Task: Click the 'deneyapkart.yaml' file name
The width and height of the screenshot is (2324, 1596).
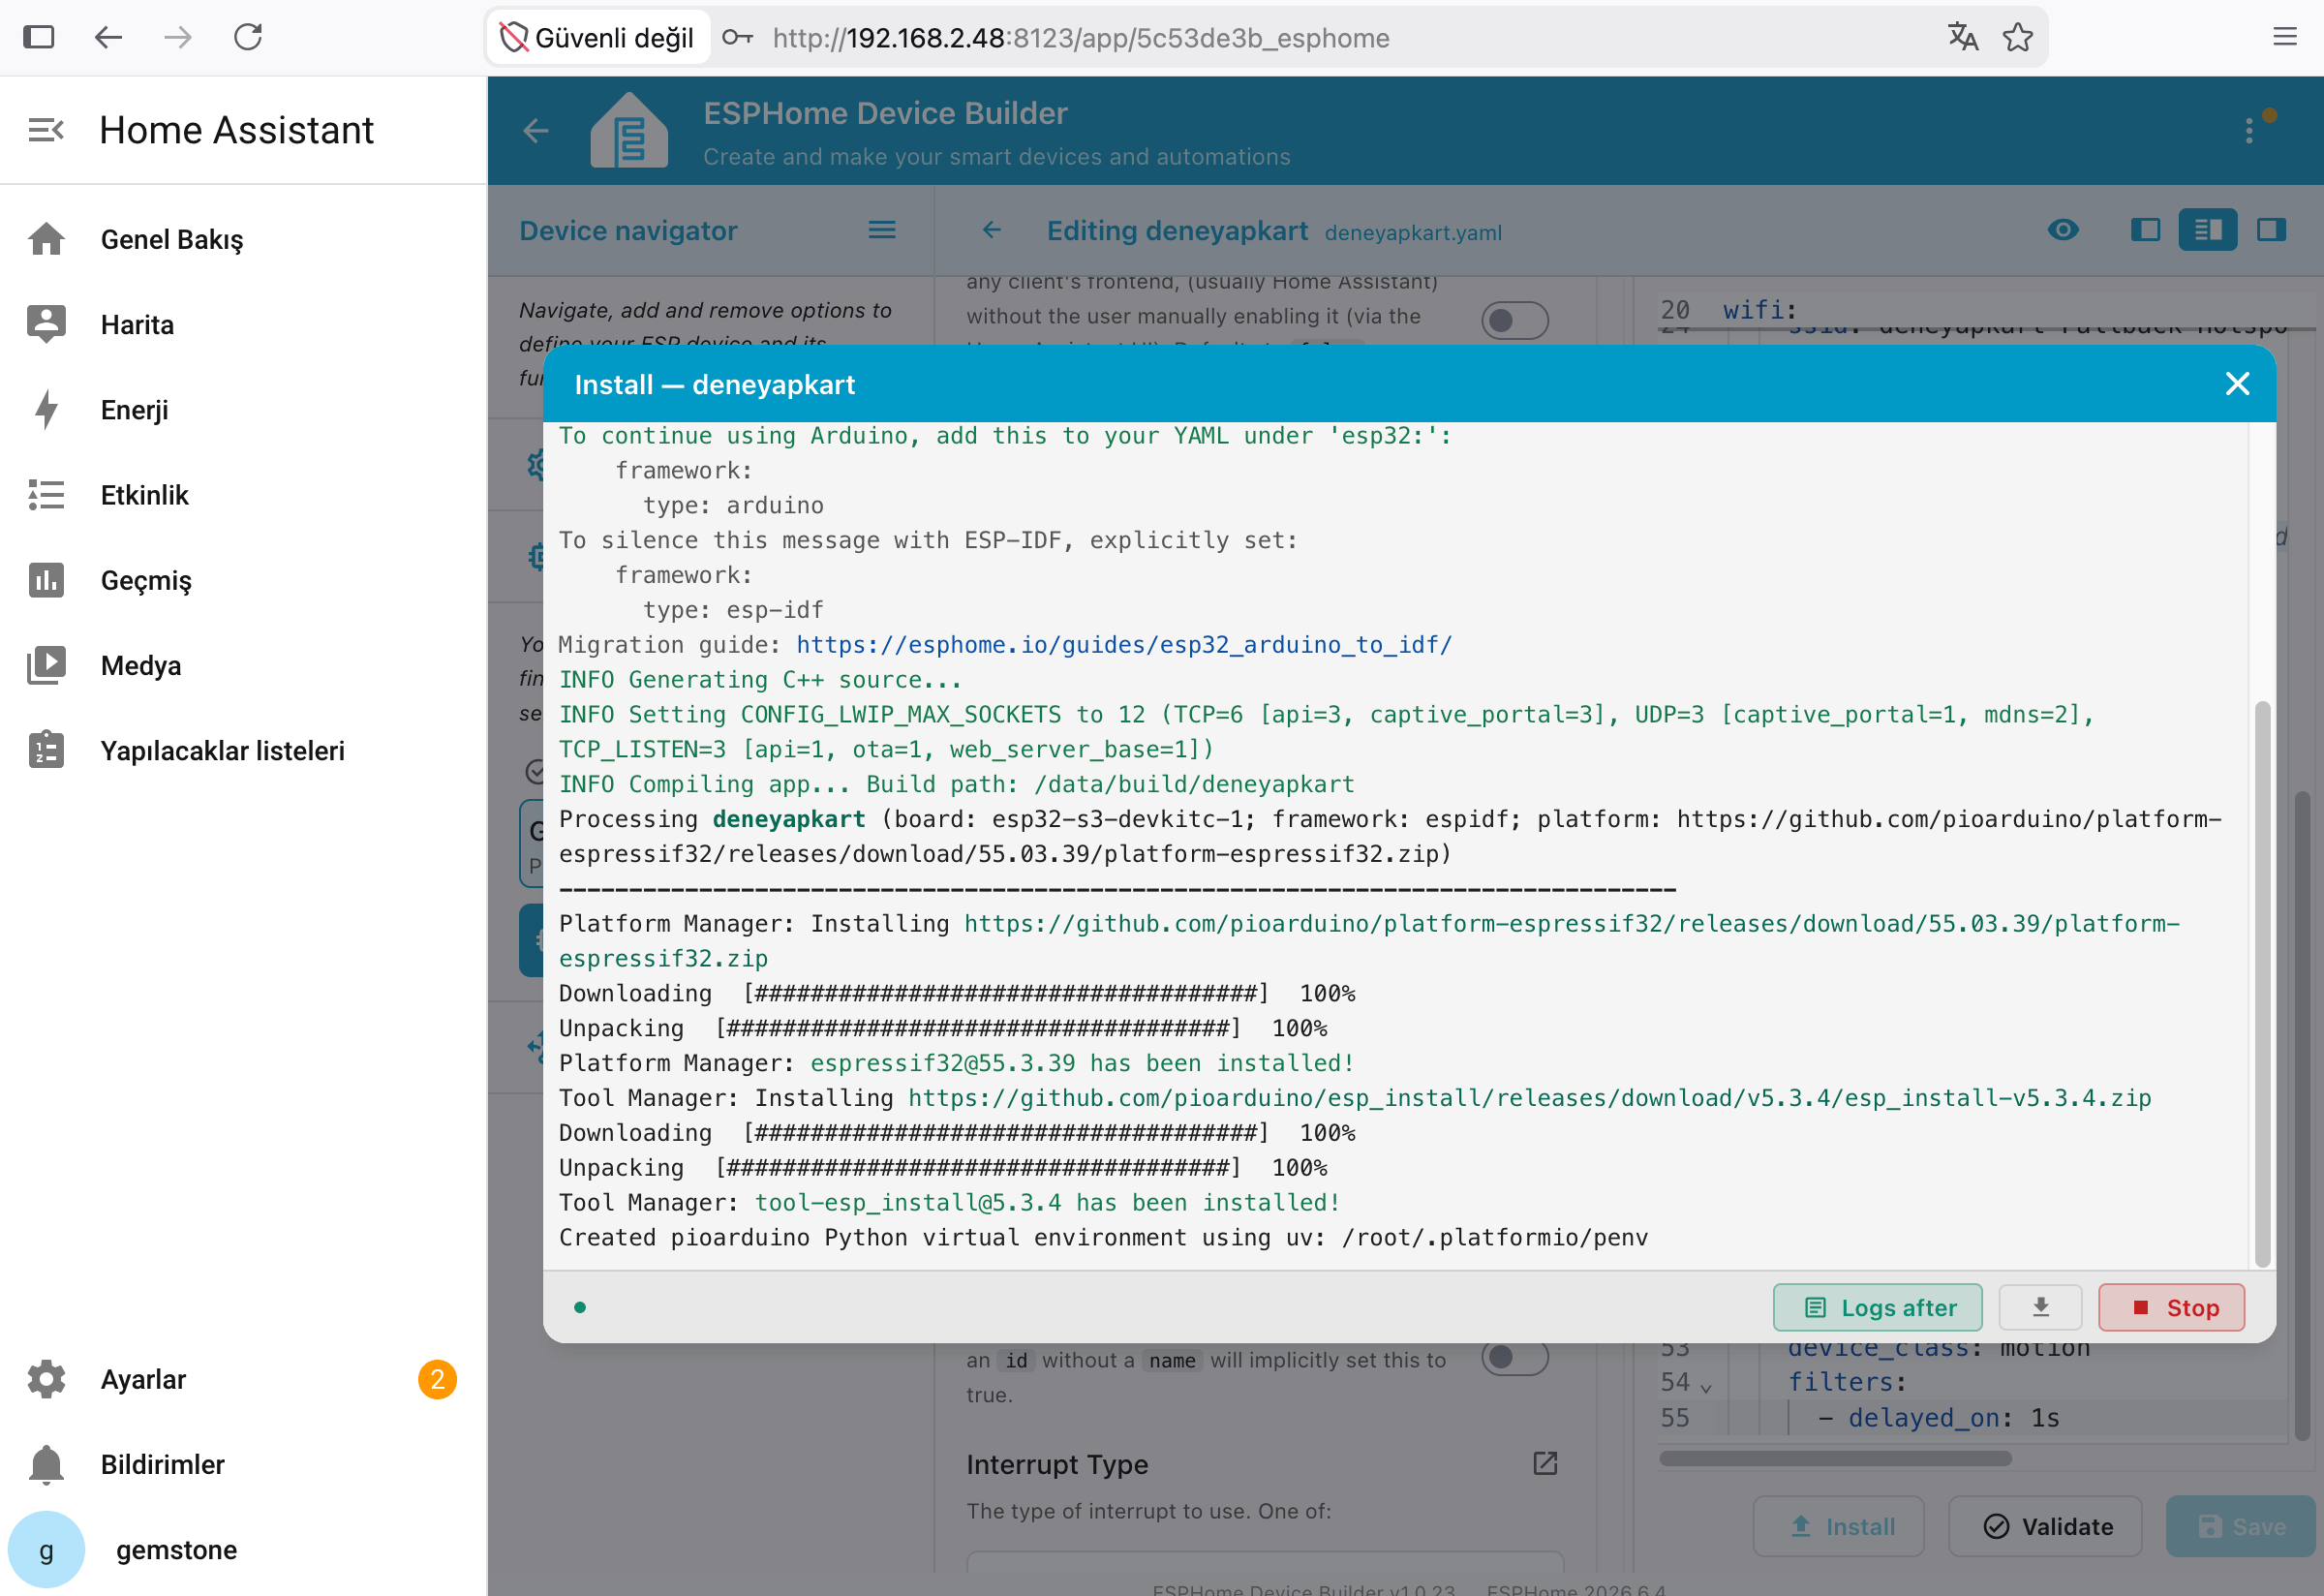Action: point(1413,233)
